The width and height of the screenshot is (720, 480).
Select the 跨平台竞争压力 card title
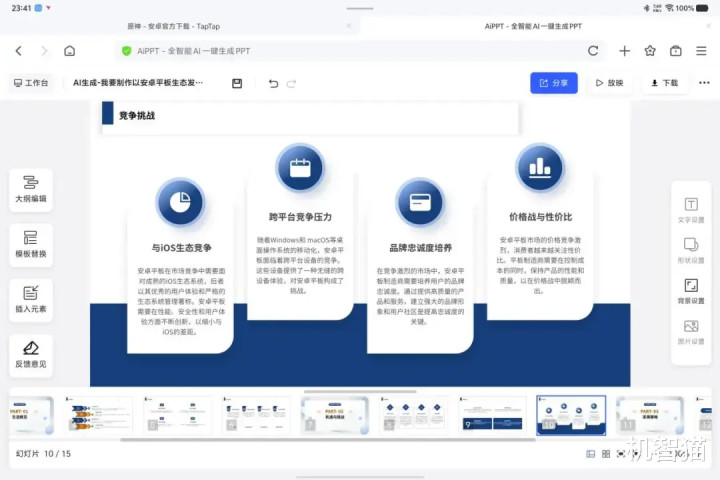tap(300, 217)
